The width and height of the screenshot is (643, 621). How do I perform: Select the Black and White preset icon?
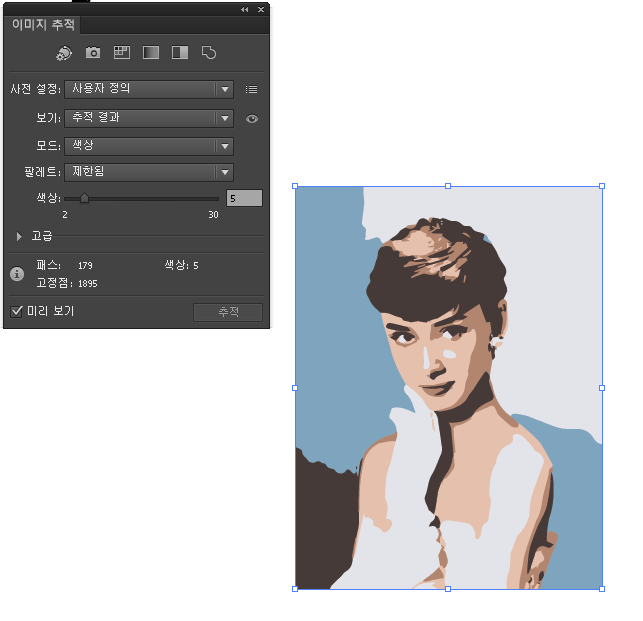pos(180,53)
